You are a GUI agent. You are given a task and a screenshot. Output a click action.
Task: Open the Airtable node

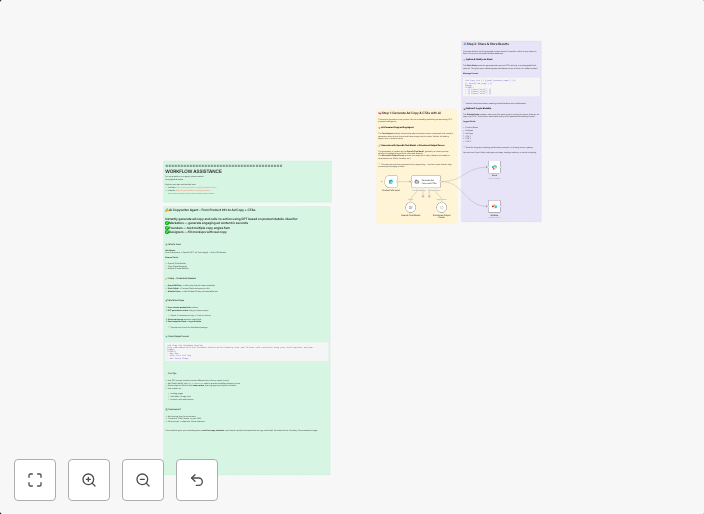click(x=494, y=206)
